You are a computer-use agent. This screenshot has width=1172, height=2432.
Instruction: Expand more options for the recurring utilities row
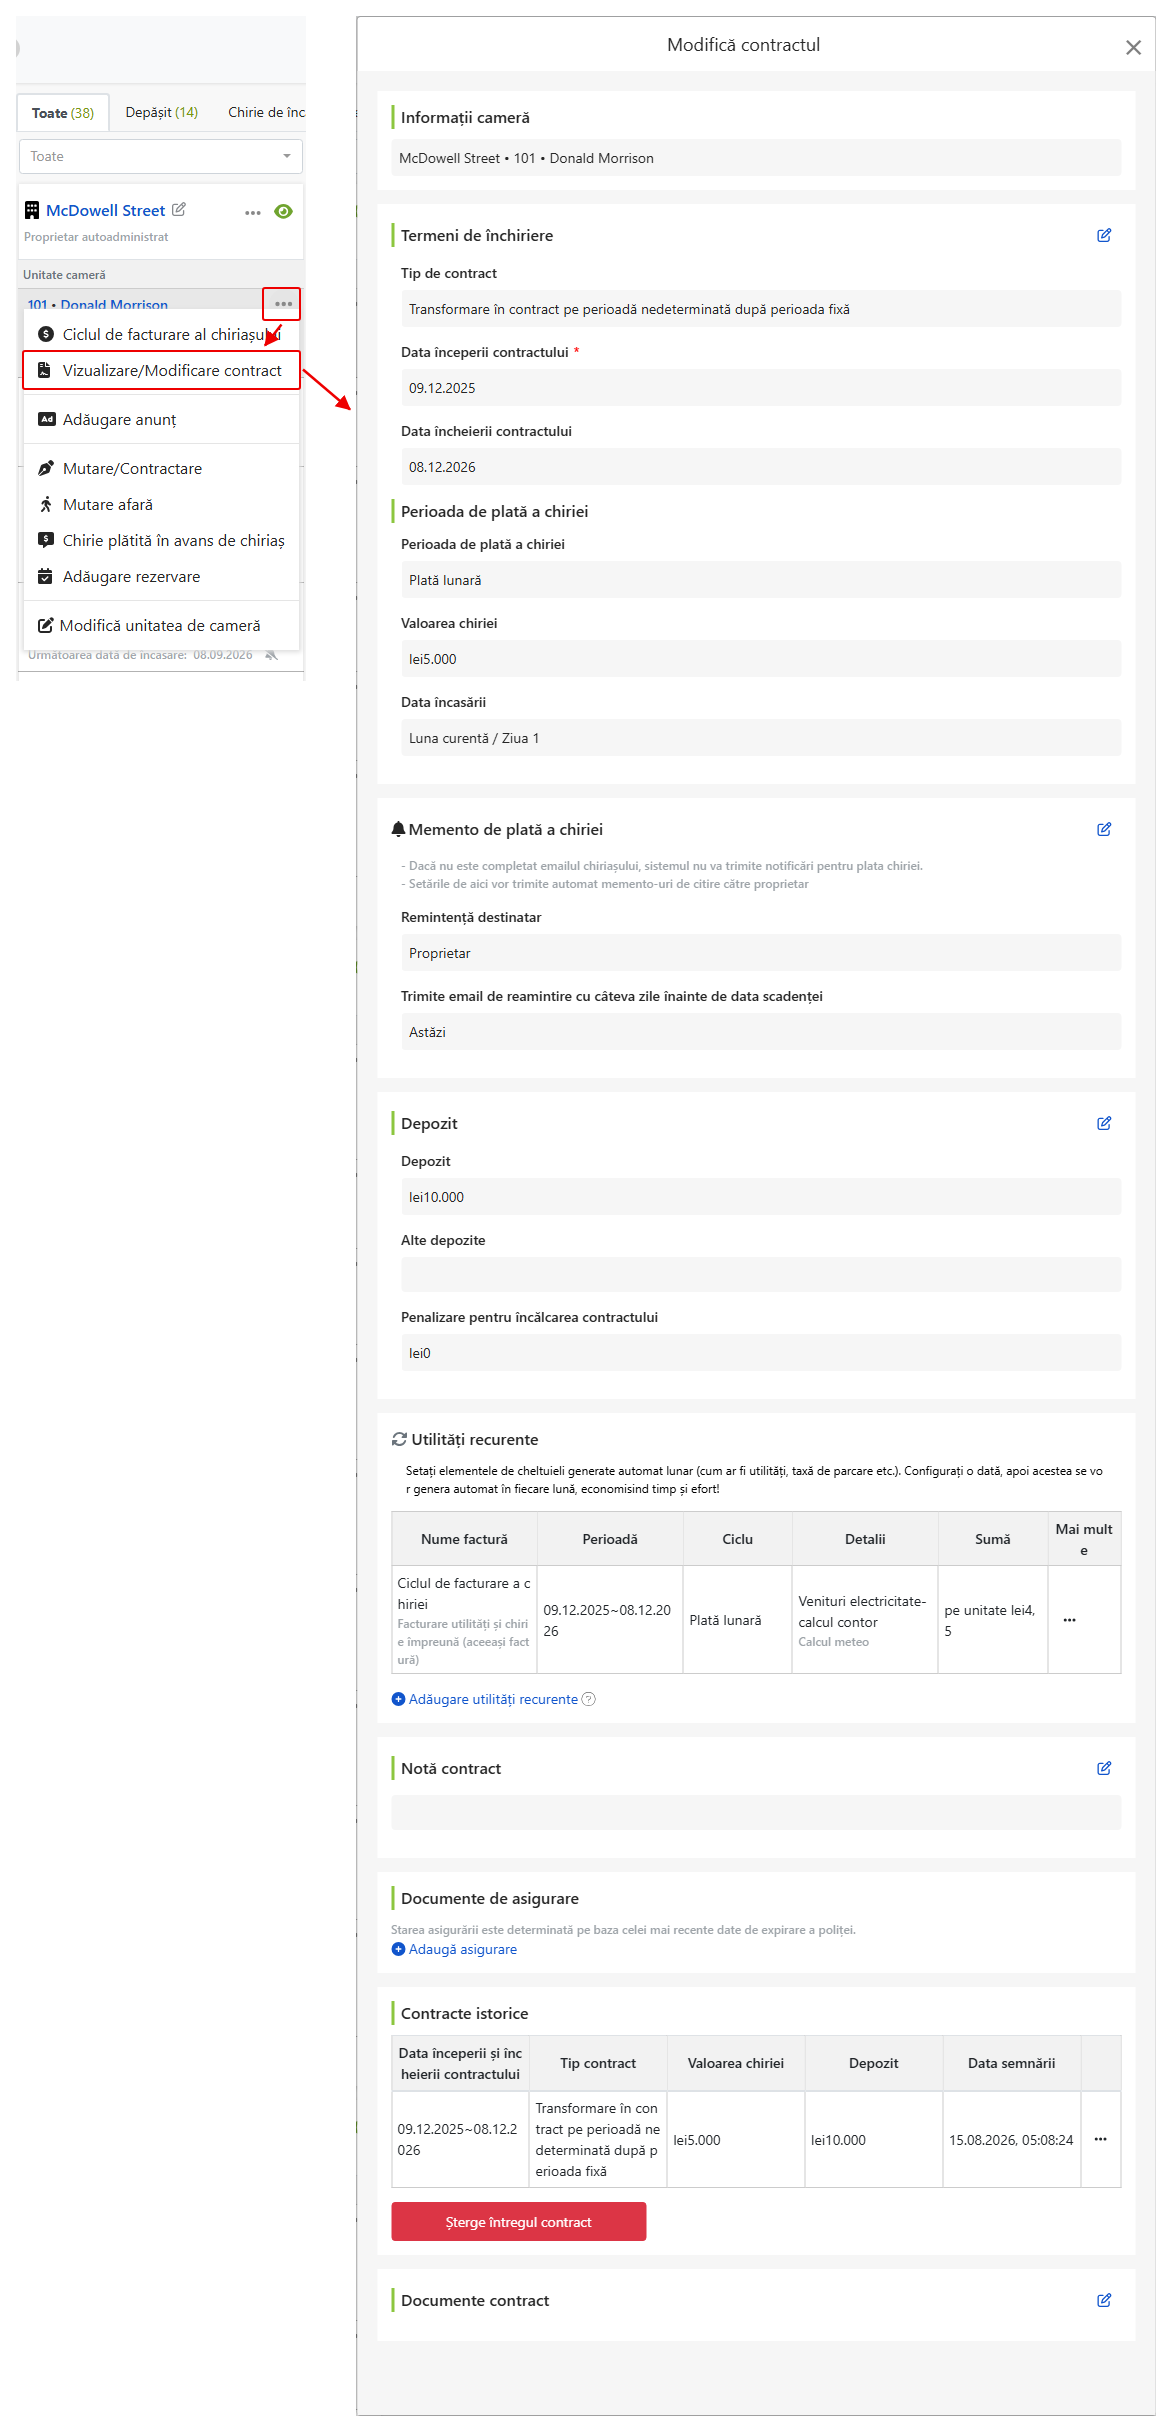coord(1070,1620)
